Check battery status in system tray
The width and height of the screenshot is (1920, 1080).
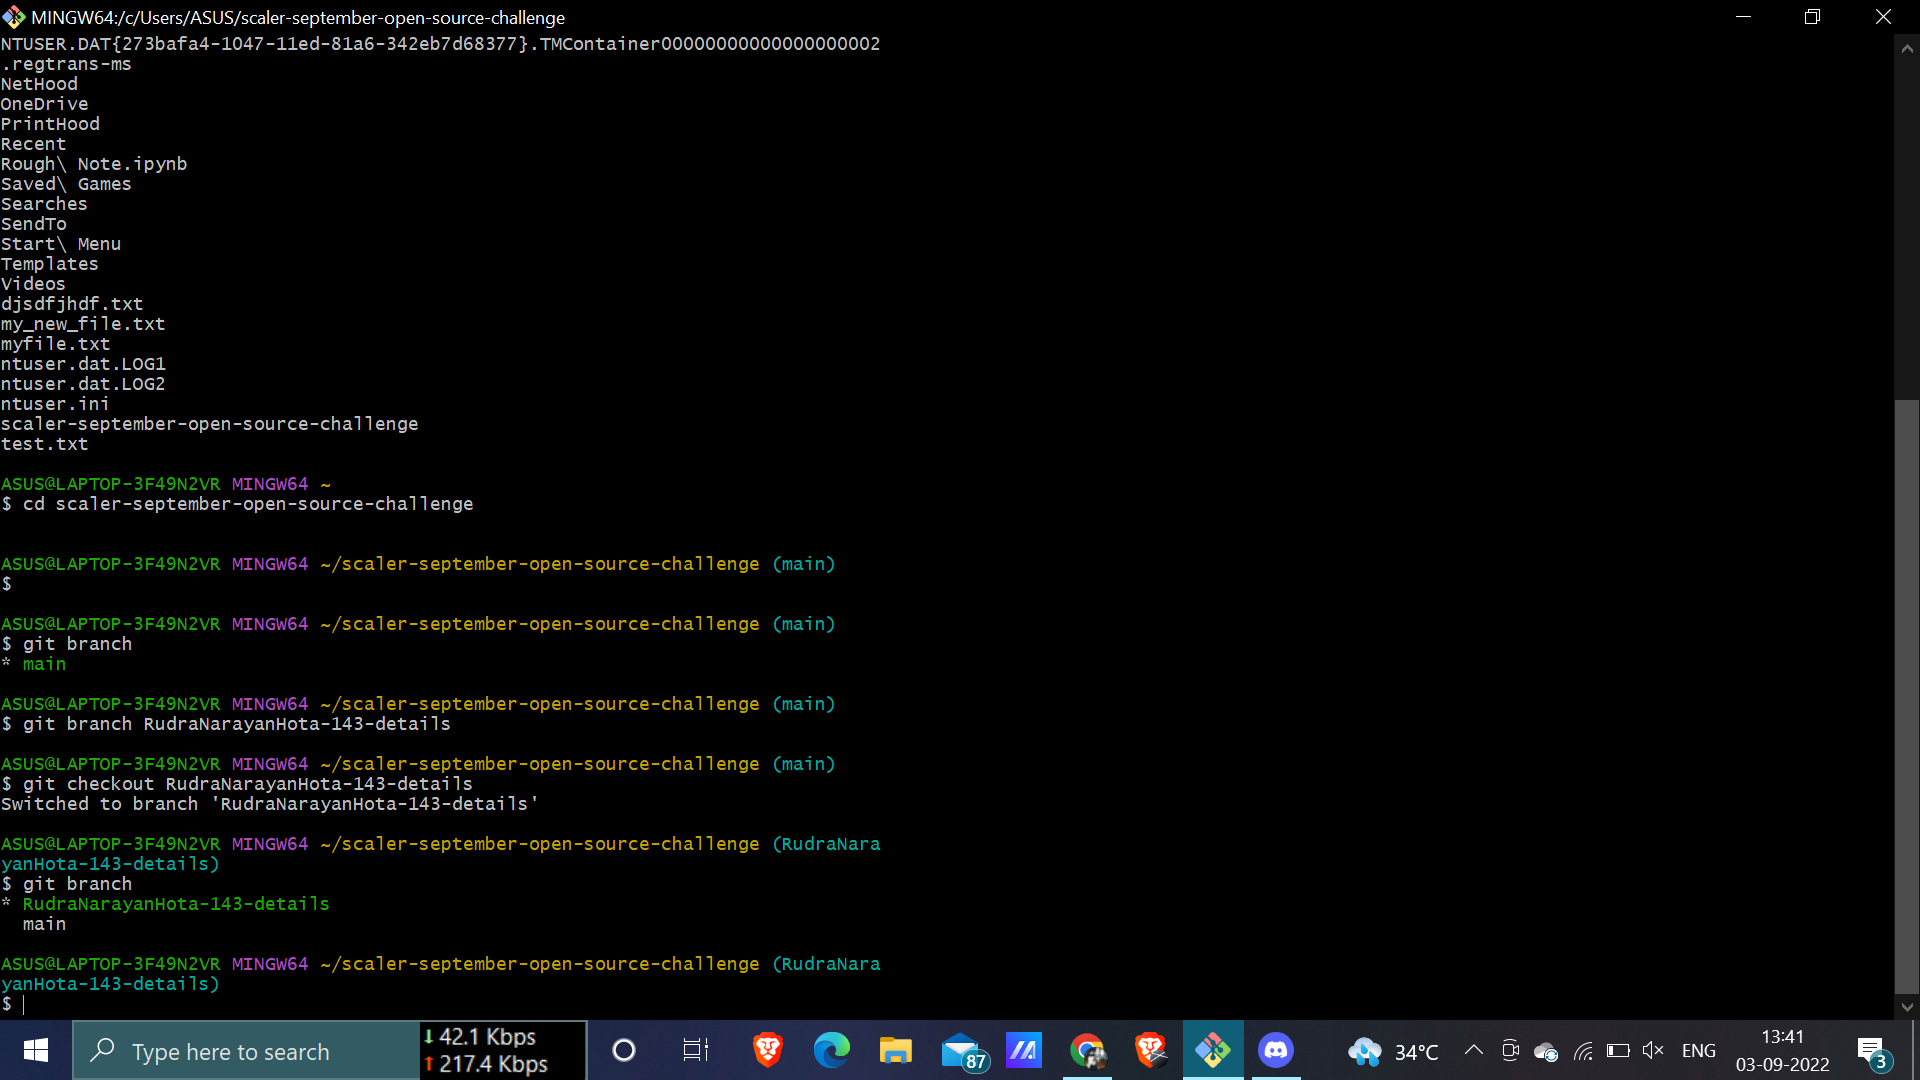point(1619,1051)
